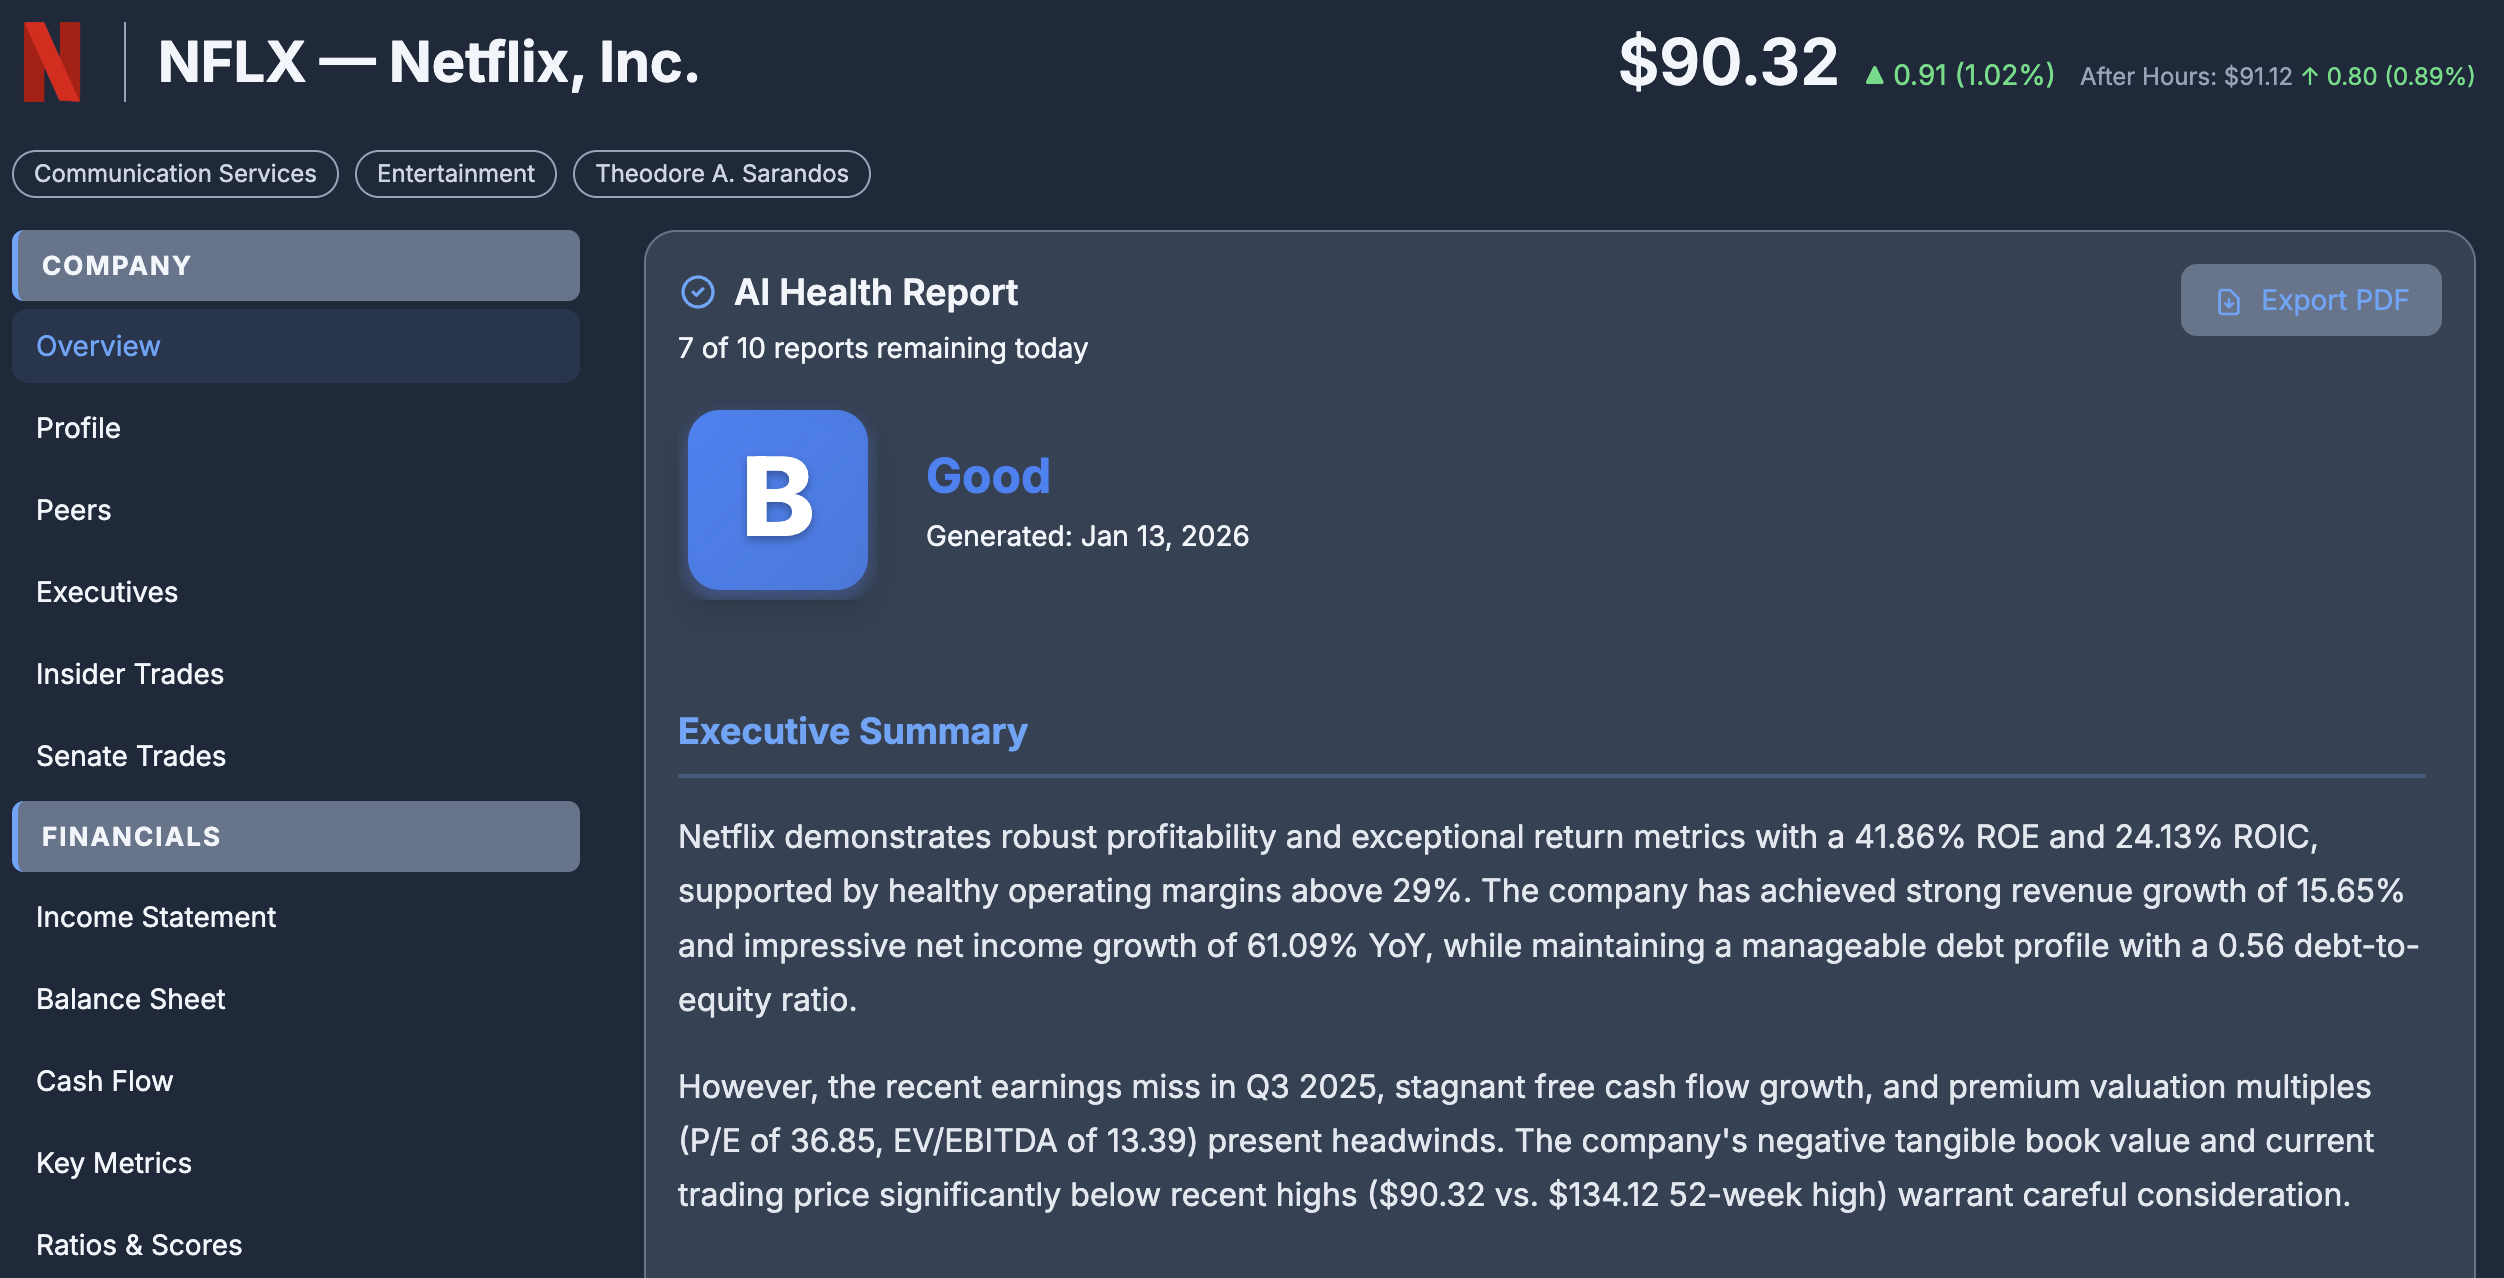
Task: Click the Export PDF button
Action: coord(2310,300)
